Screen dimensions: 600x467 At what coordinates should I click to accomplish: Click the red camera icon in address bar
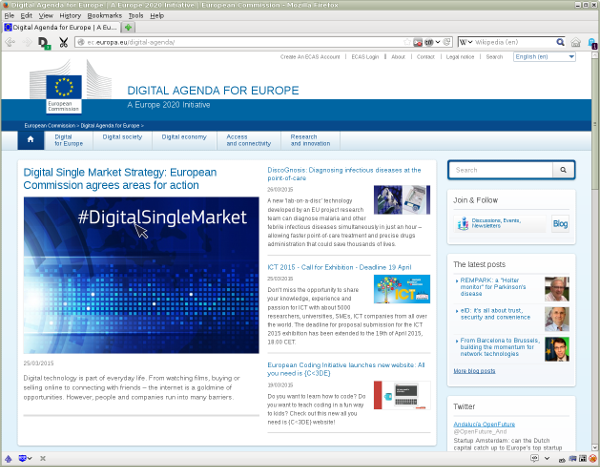pos(417,42)
